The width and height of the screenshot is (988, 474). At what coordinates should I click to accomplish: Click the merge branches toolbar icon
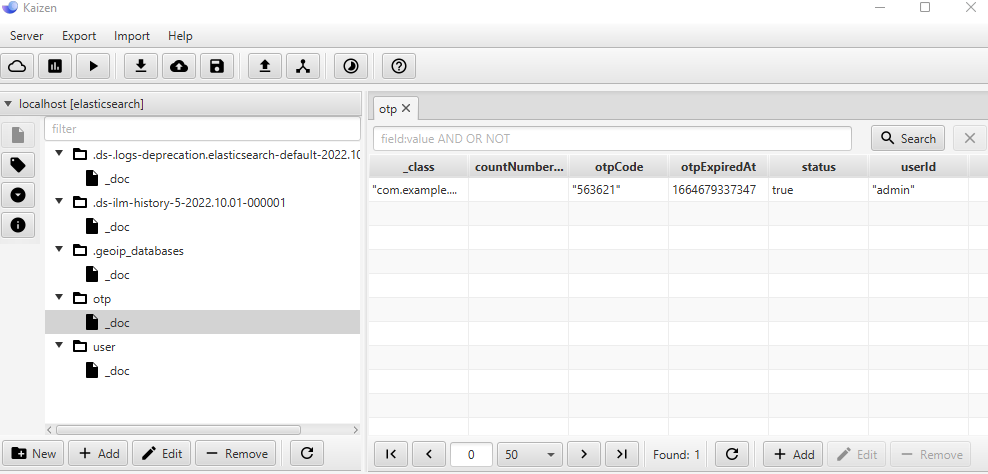point(303,66)
